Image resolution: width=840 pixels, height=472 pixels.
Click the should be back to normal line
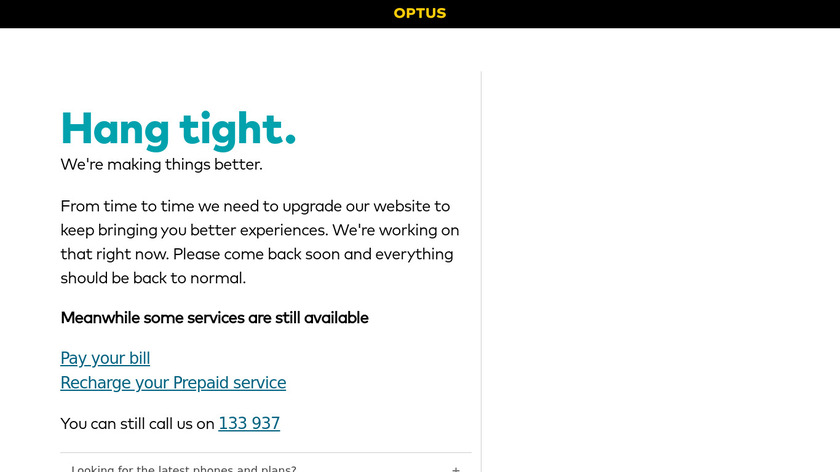coord(153,278)
